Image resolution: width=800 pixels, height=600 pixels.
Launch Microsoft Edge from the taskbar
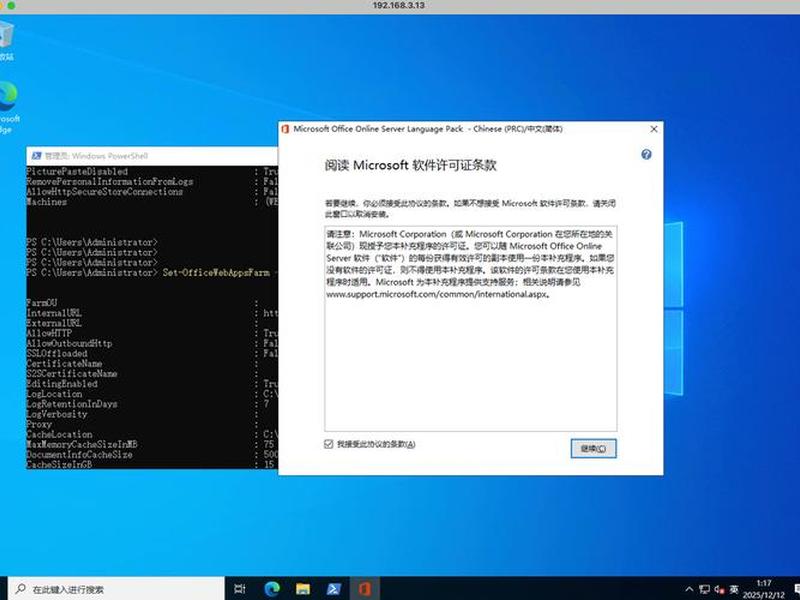(272, 589)
